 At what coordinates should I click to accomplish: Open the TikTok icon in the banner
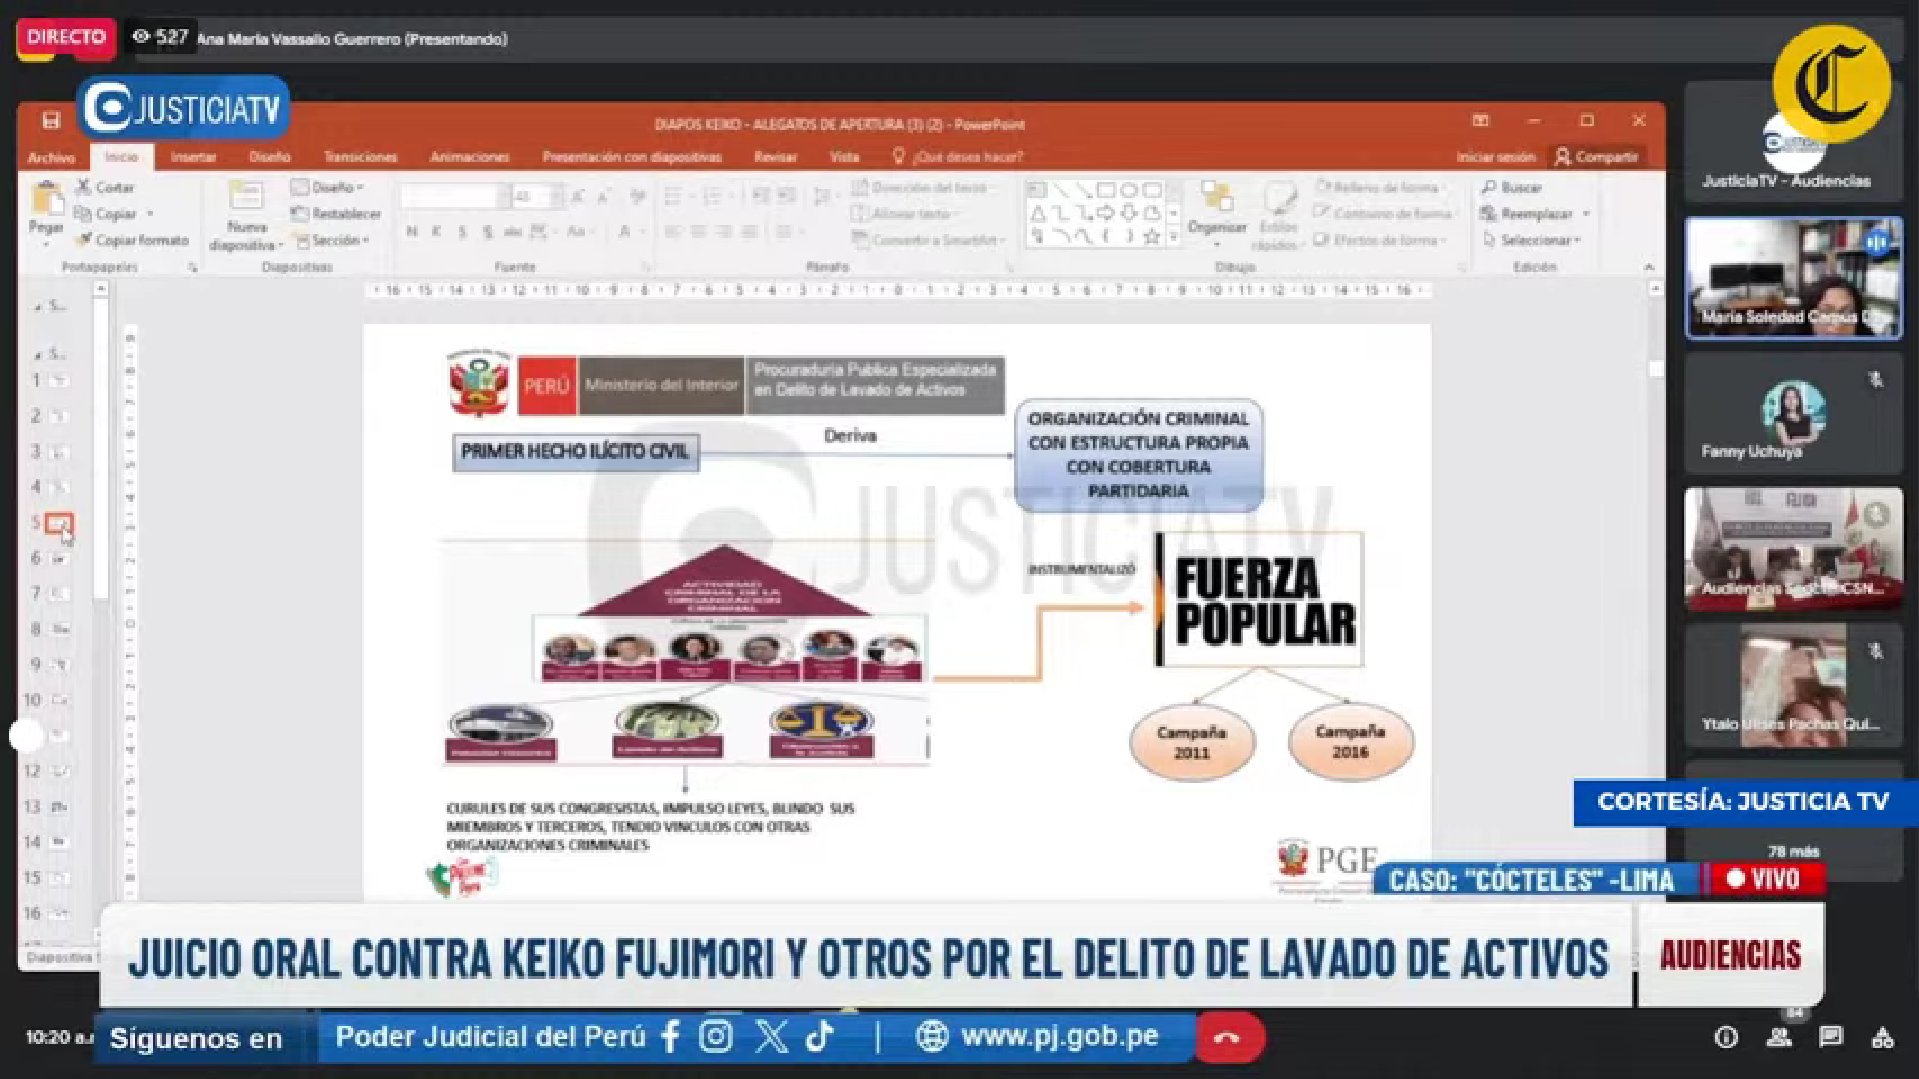coord(820,1036)
